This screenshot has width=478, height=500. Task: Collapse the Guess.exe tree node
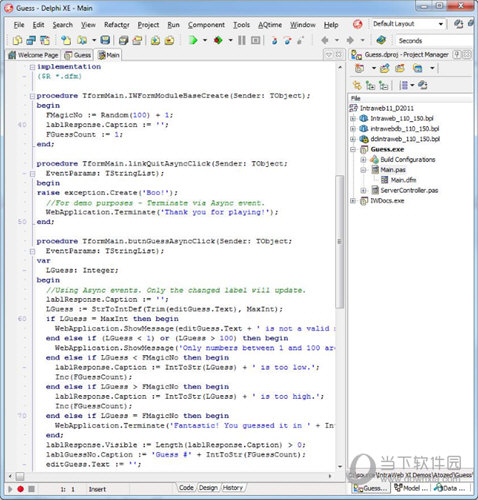click(x=353, y=149)
